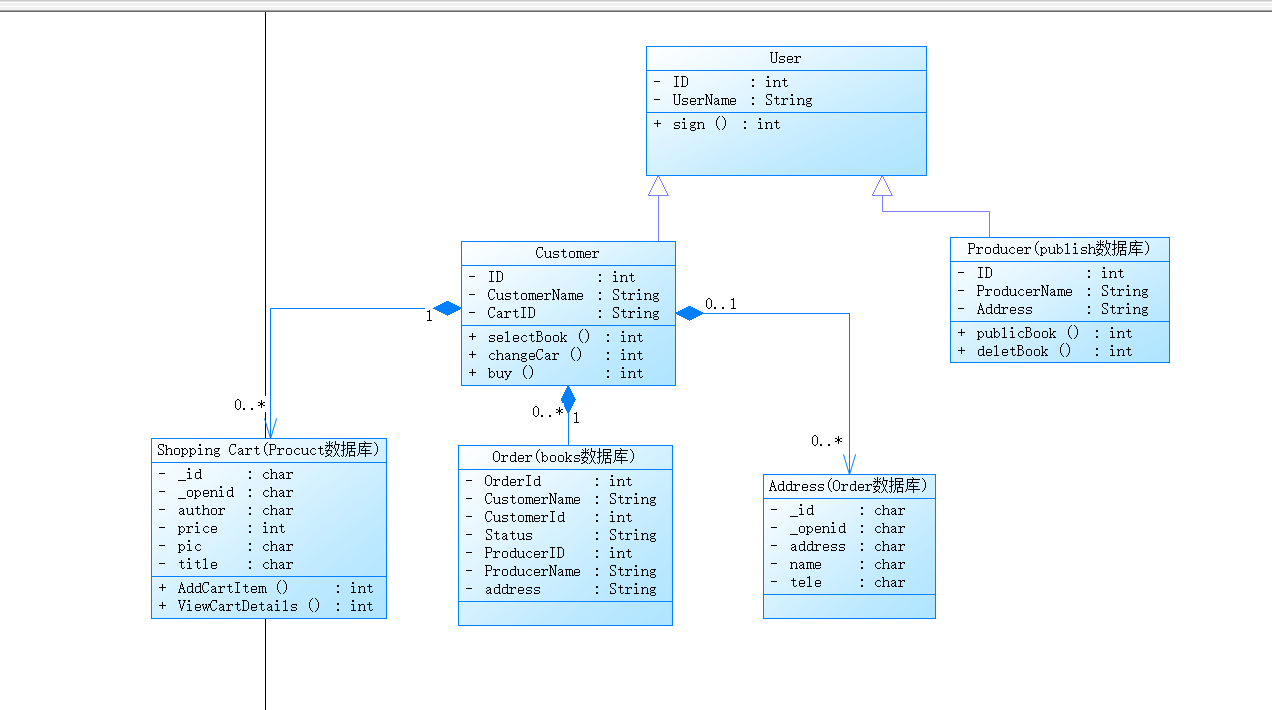Click 'address : String' in Order class
The width and height of the screenshot is (1272, 710).
click(x=561, y=589)
